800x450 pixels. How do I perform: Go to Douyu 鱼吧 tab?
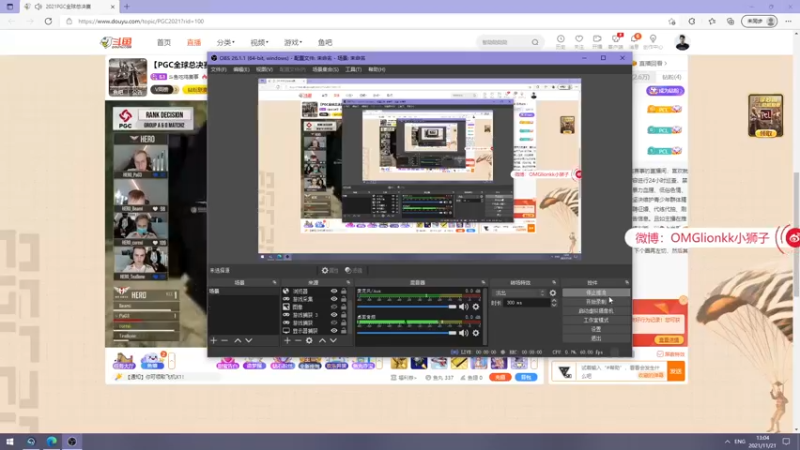point(324,42)
